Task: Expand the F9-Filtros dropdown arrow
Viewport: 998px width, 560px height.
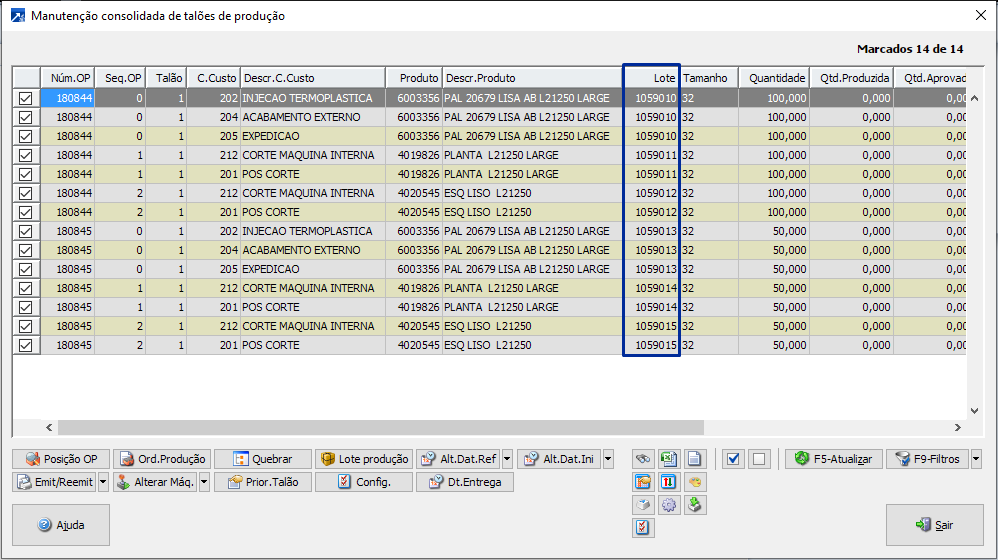Action: tap(976, 459)
